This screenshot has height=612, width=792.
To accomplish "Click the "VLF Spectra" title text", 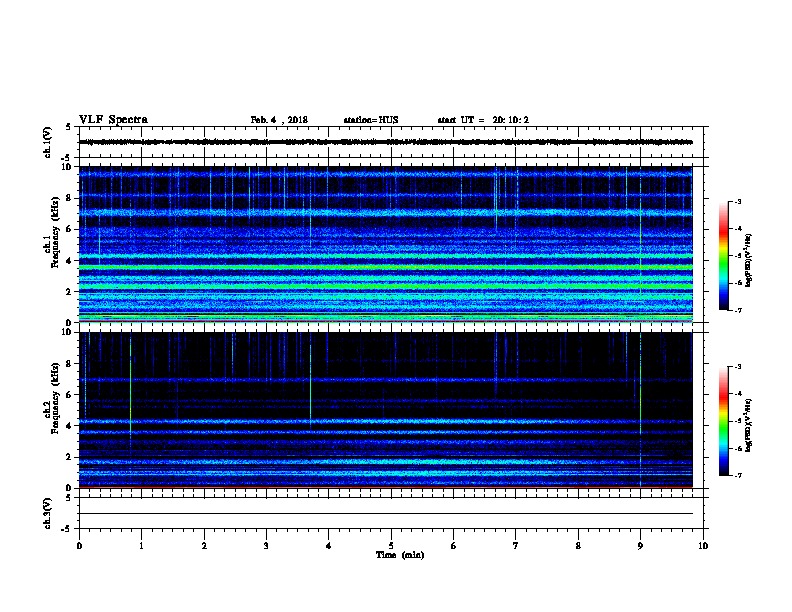I will pos(113,120).
